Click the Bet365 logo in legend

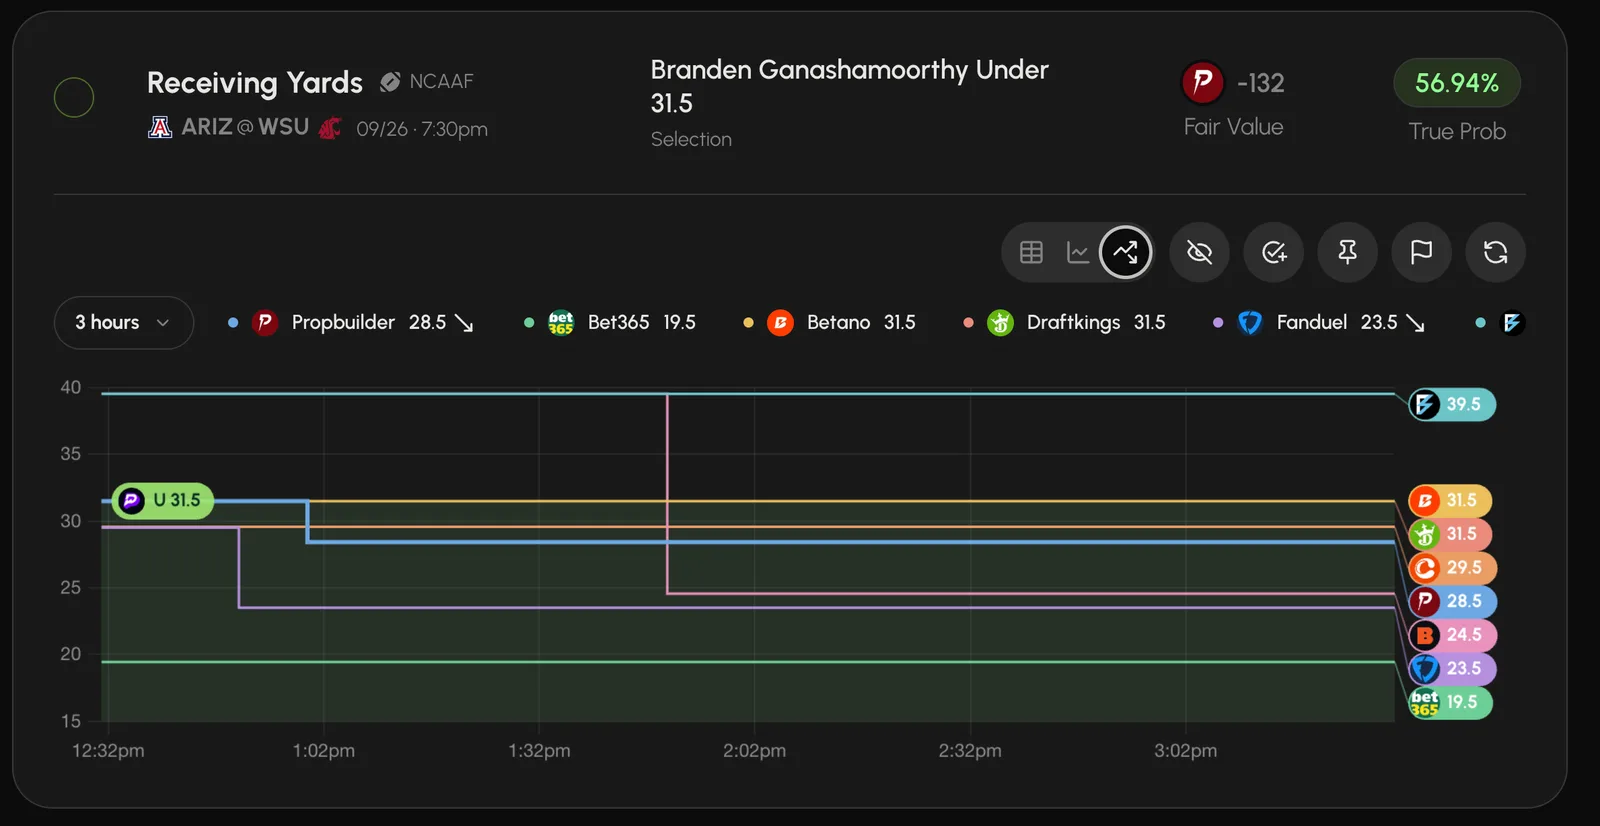coord(561,322)
